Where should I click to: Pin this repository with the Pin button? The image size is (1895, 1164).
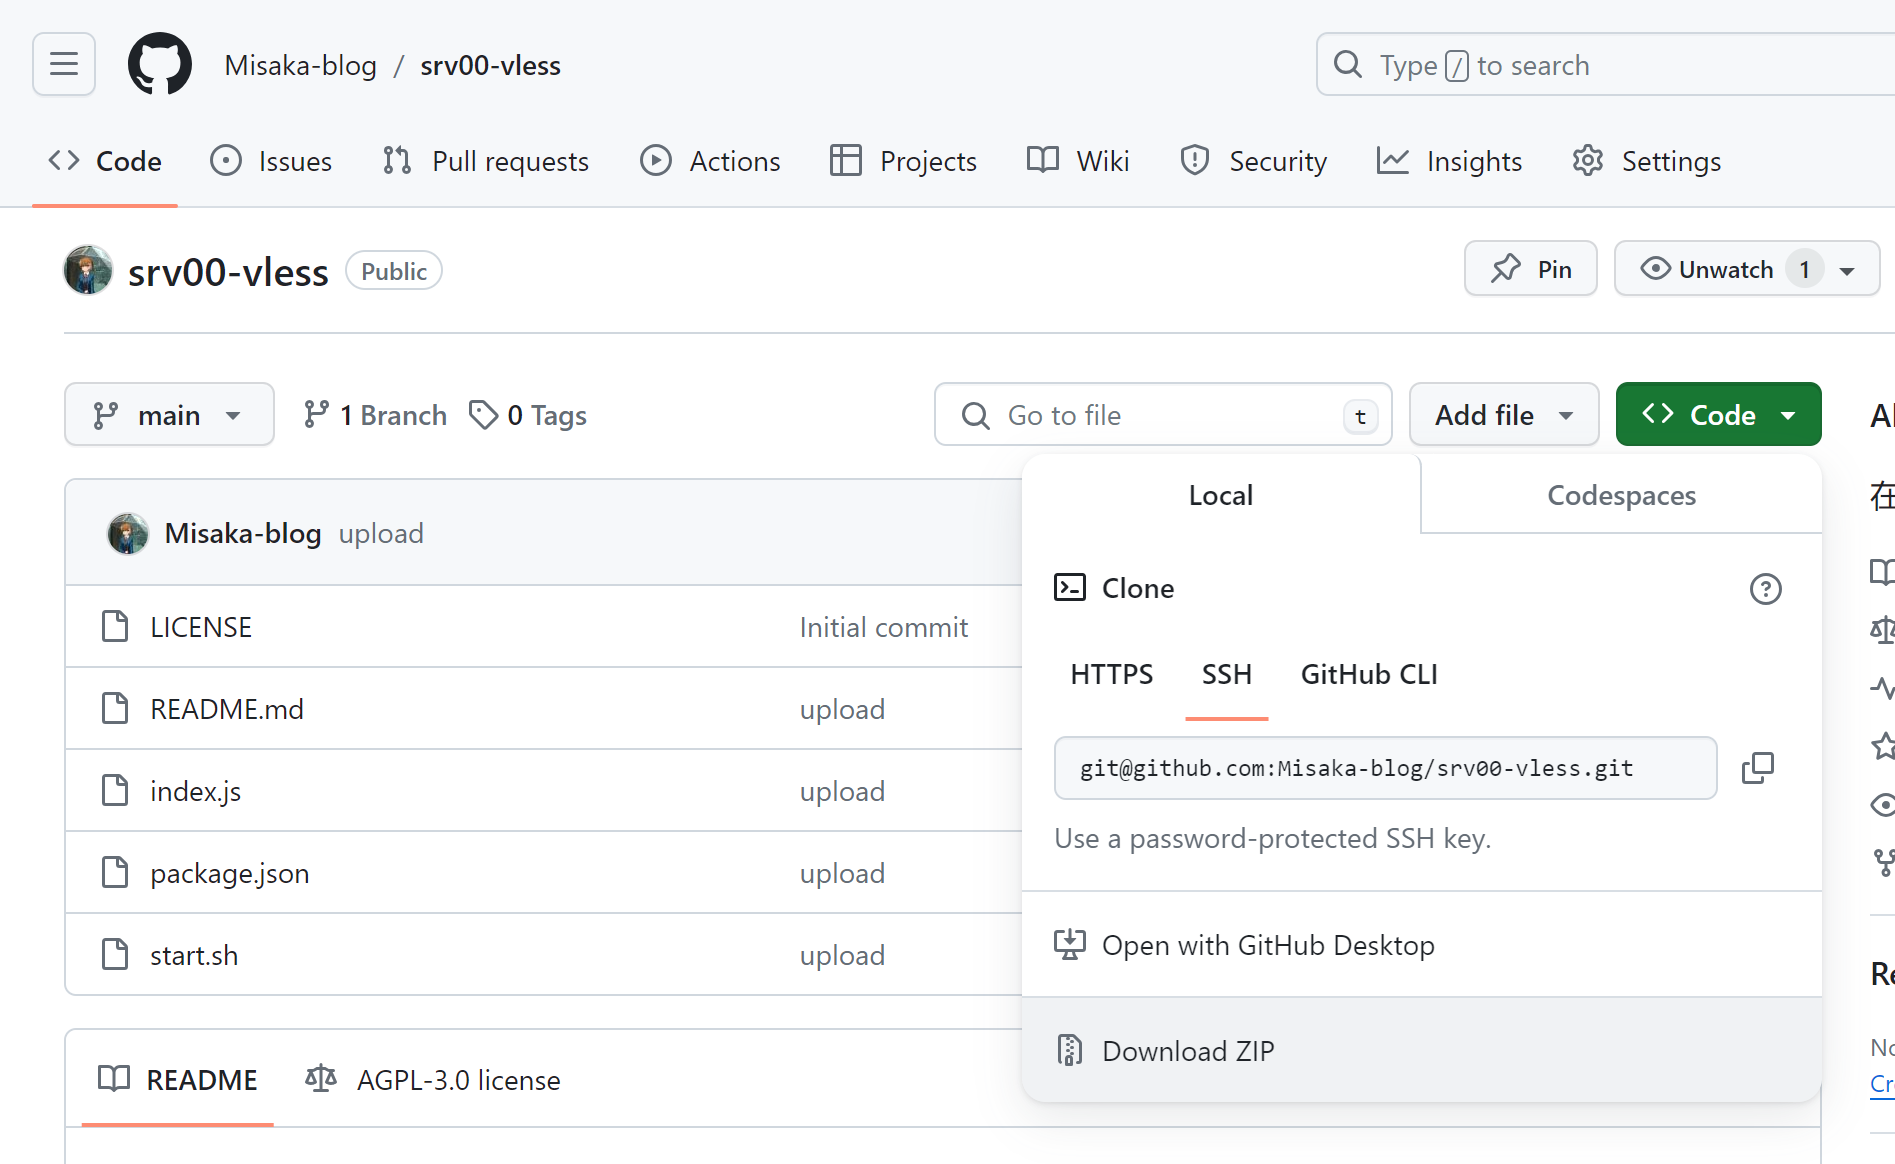tap(1530, 269)
